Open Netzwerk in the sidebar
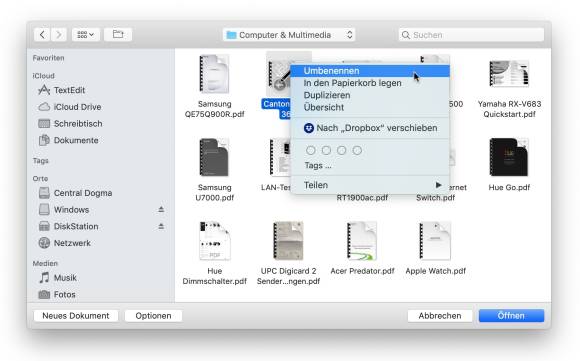Viewport: 580px width, 361px height. (x=65, y=243)
